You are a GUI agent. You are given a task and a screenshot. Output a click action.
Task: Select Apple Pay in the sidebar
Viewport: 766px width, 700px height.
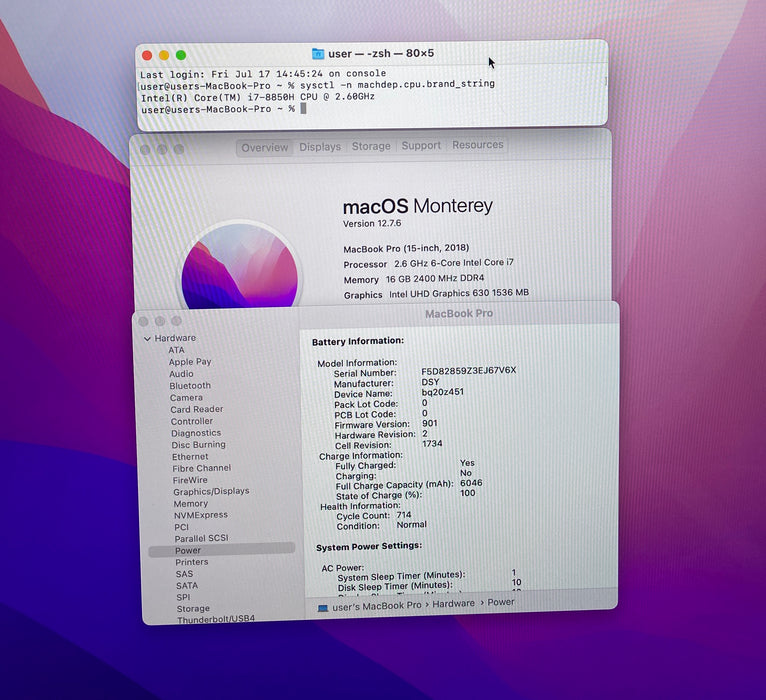click(190, 362)
